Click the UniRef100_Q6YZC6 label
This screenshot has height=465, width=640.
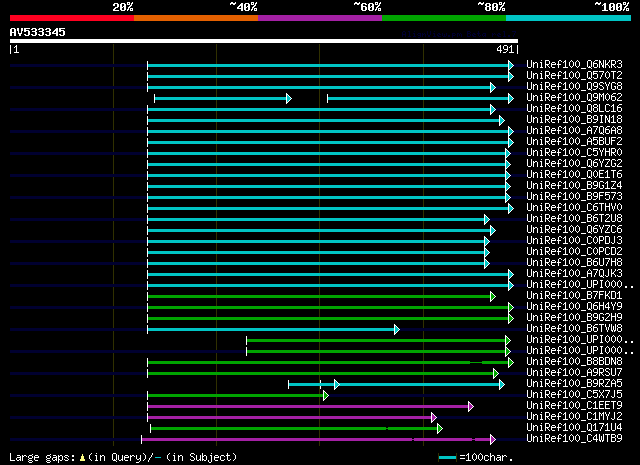click(x=574, y=230)
